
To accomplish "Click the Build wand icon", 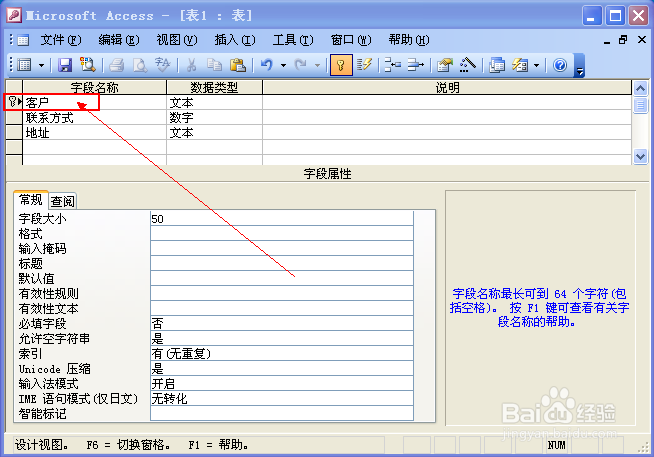I will pyautogui.click(x=468, y=65).
